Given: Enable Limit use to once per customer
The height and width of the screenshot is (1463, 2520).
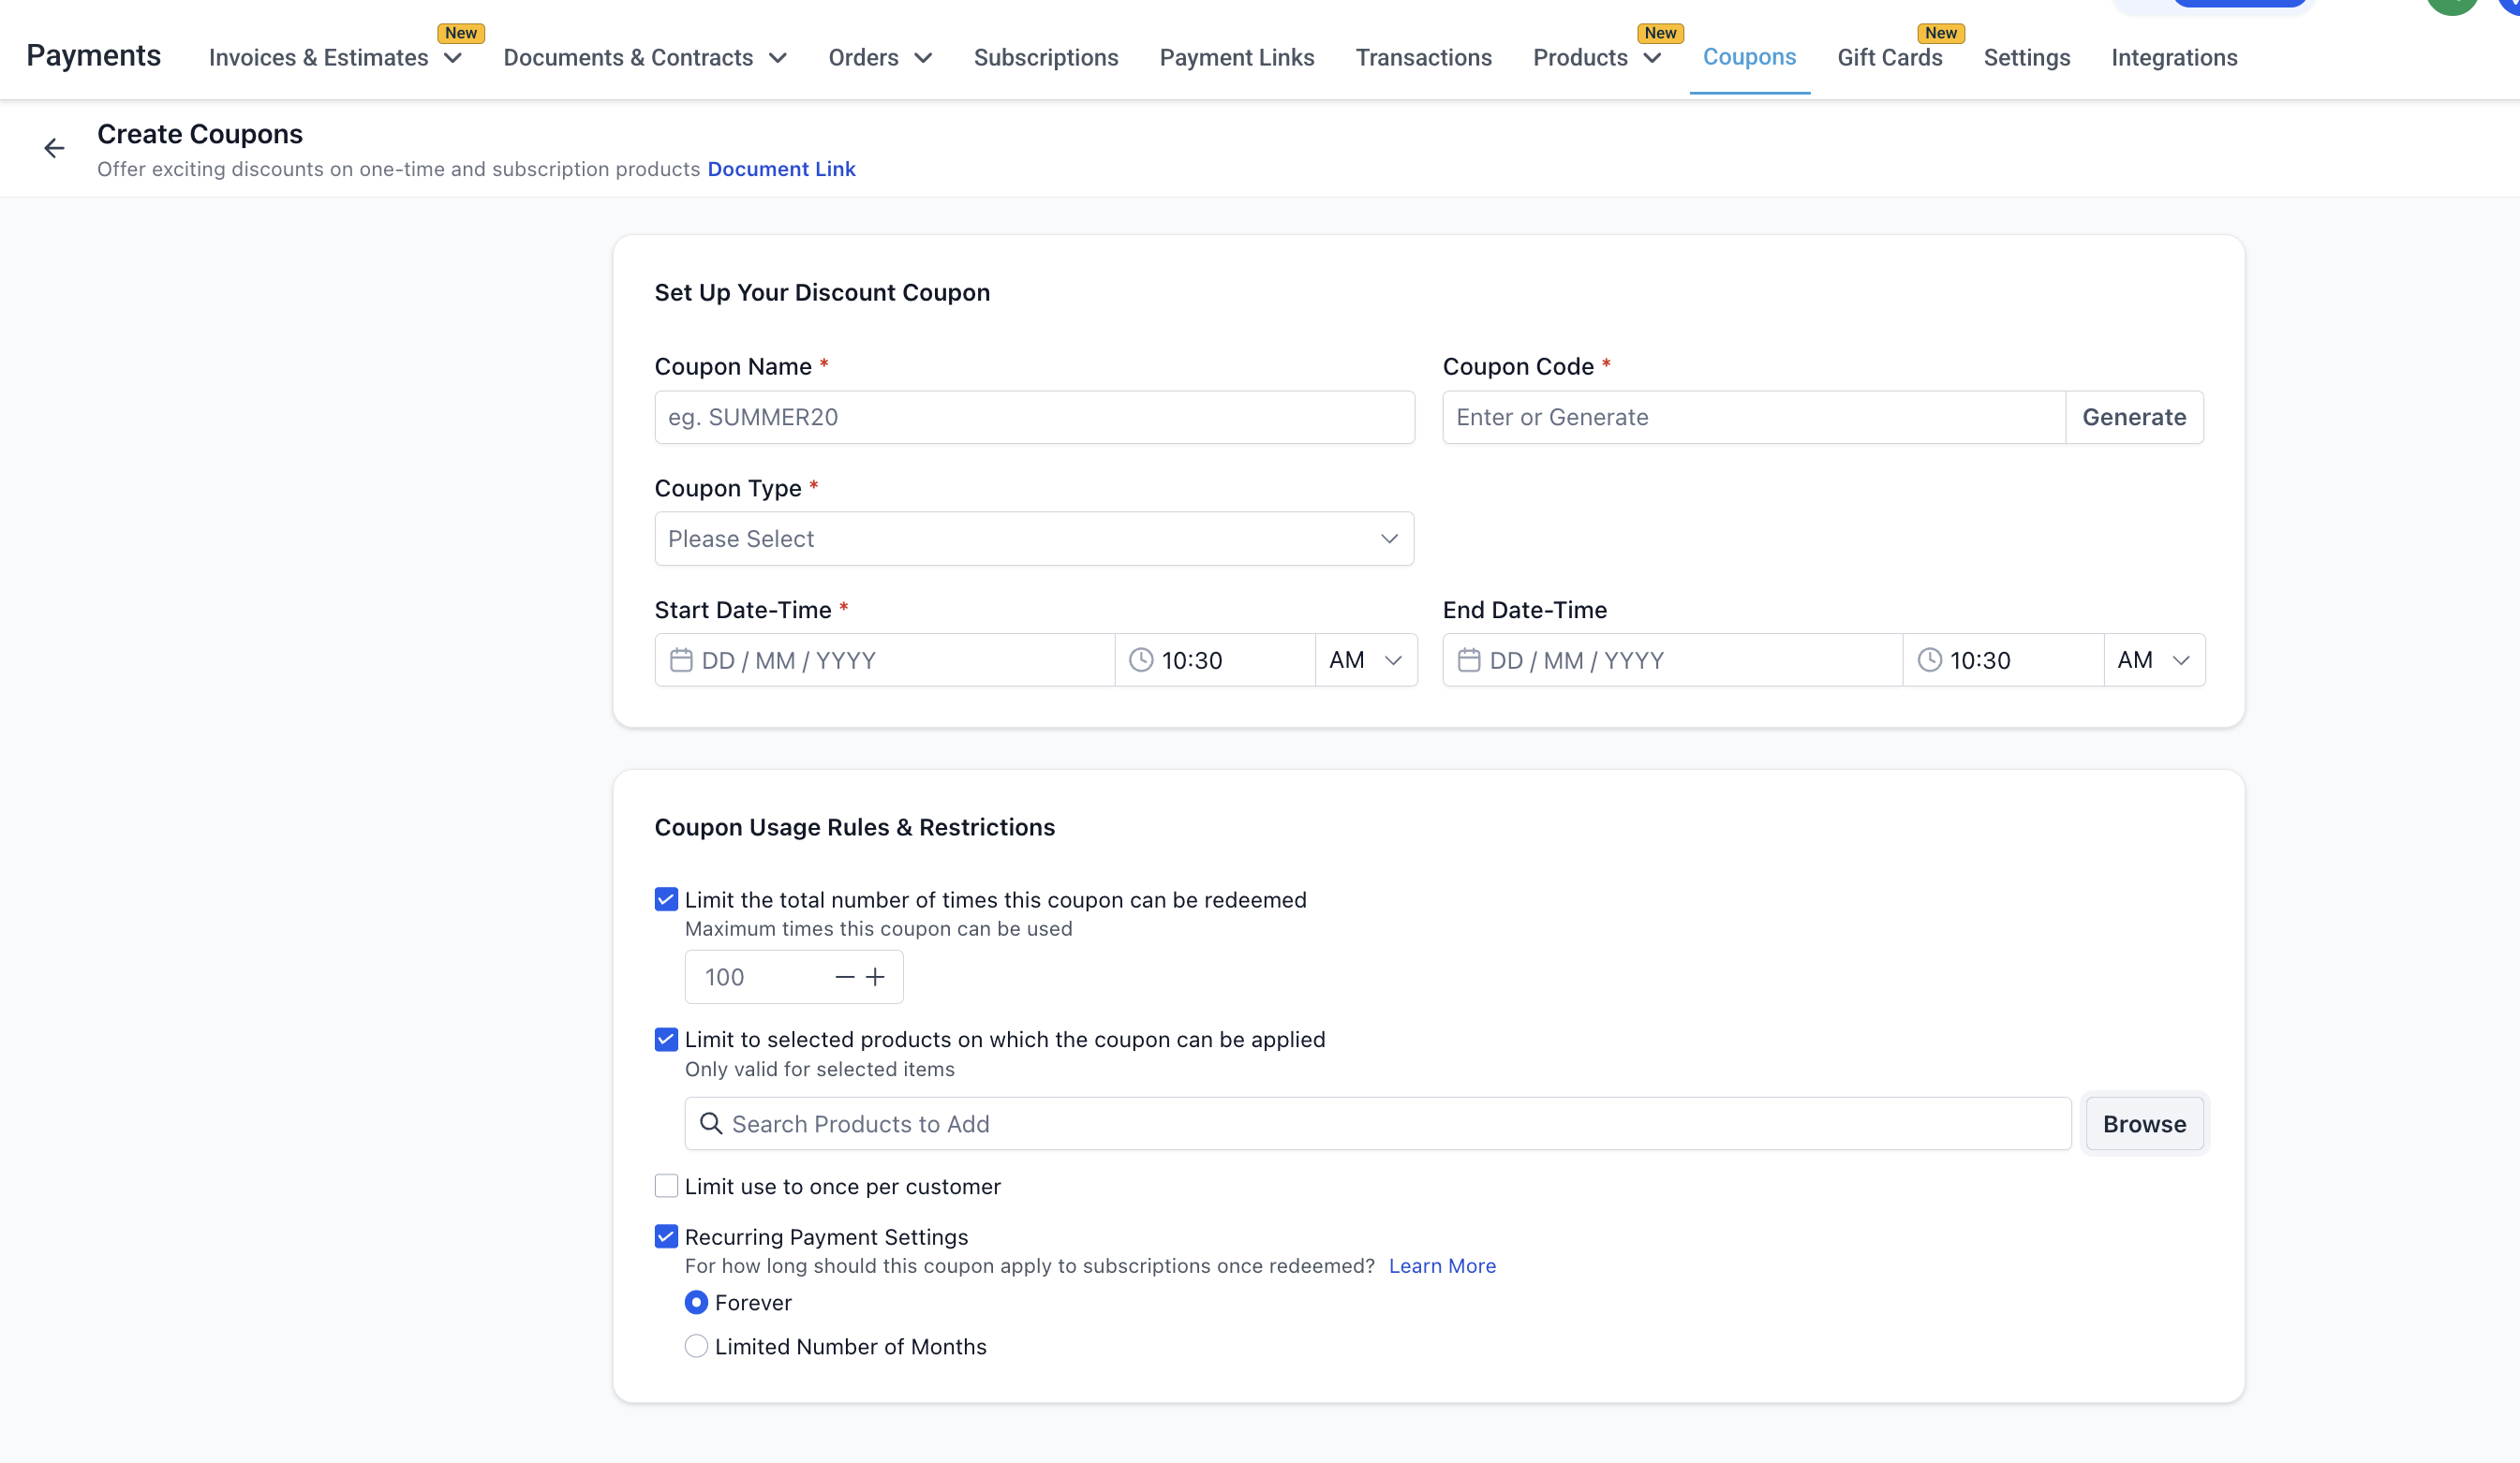Looking at the screenshot, I should 666,1186.
